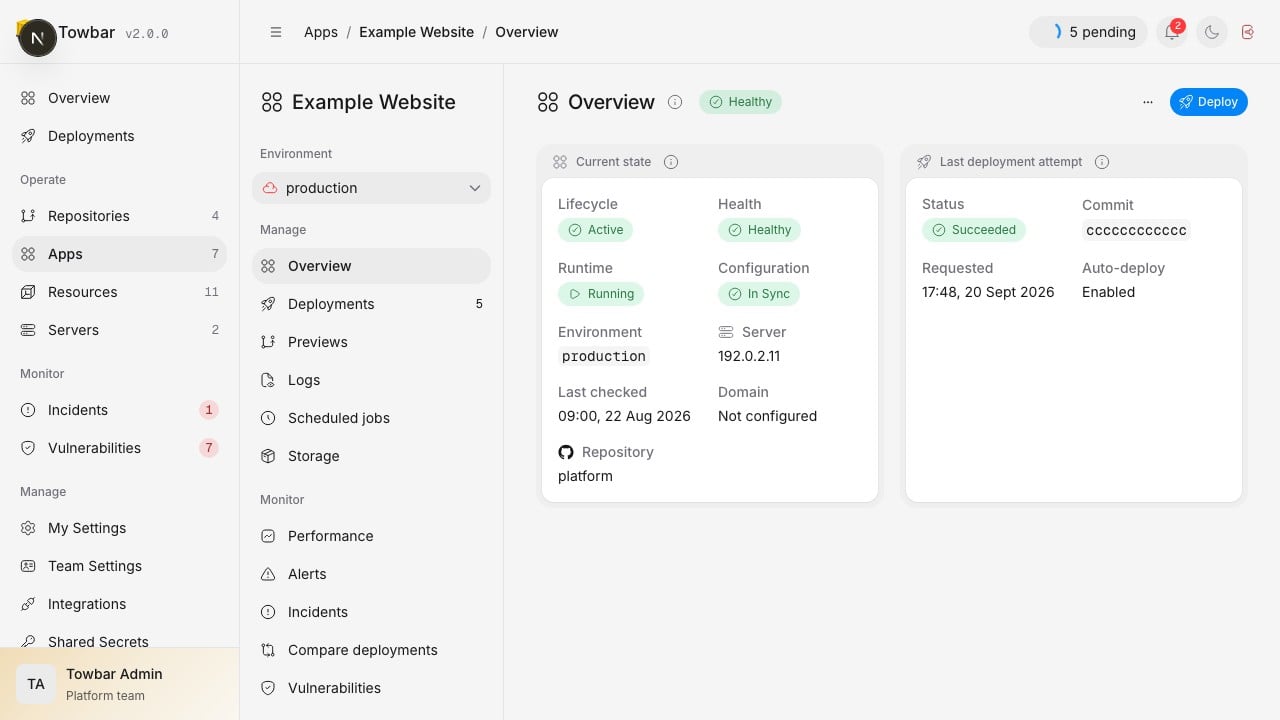Open Servers in main sidebar

[x=119, y=330]
